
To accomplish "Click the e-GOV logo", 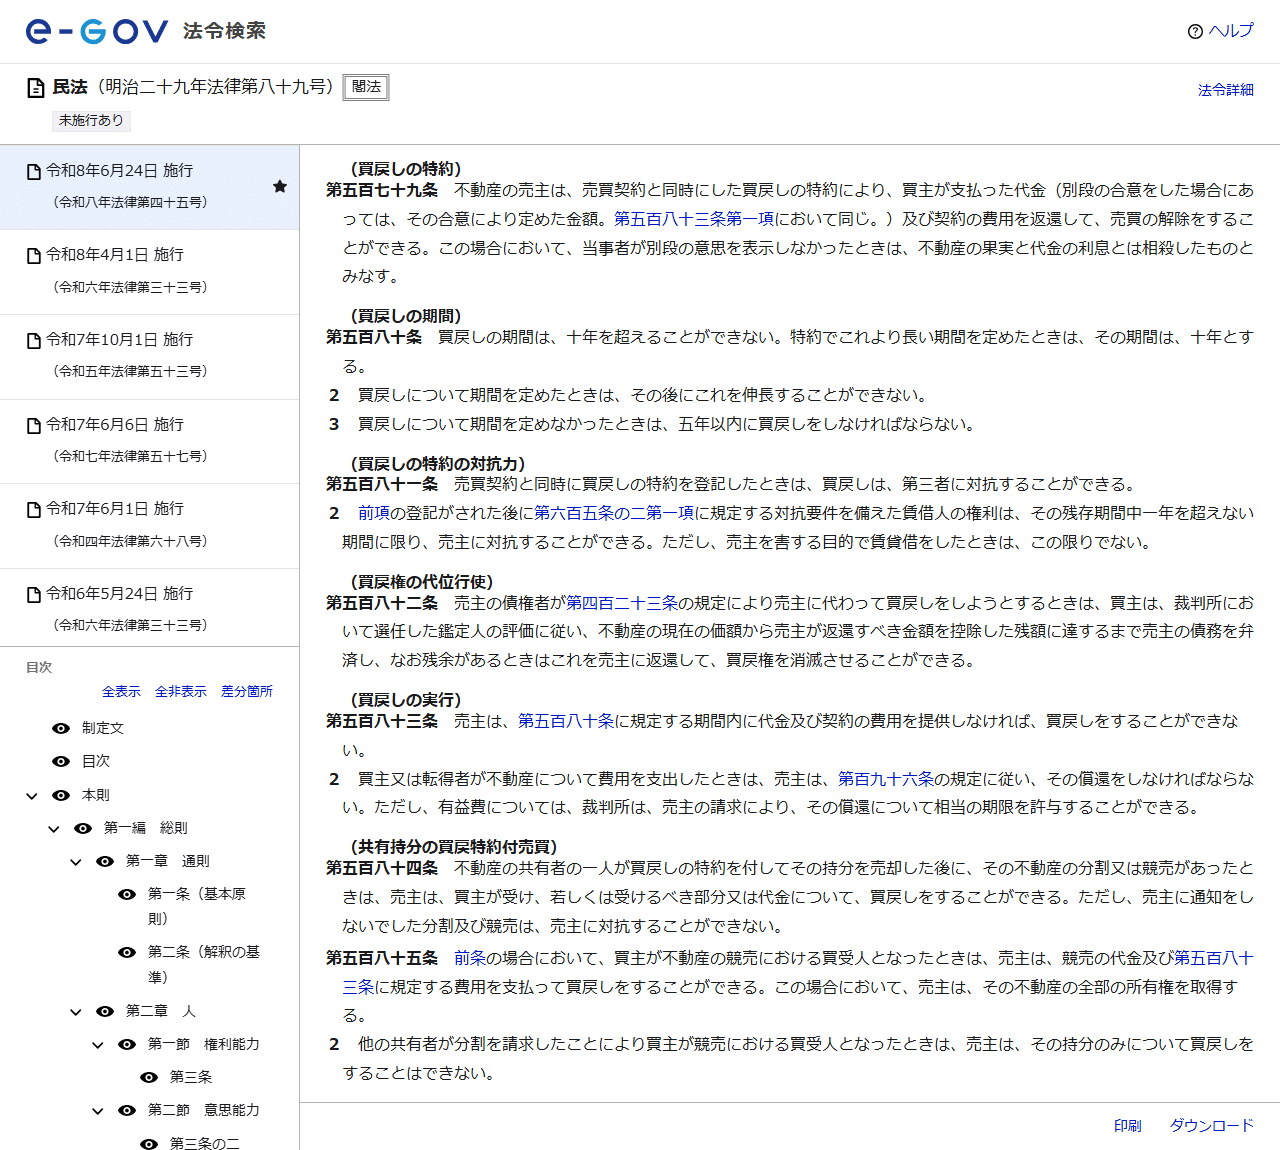I will (97, 31).
